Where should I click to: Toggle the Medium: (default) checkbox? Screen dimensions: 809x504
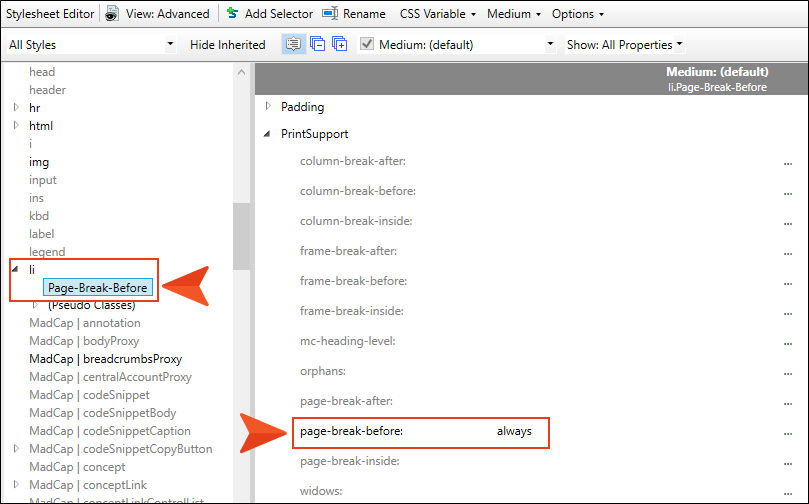pyautogui.click(x=366, y=44)
